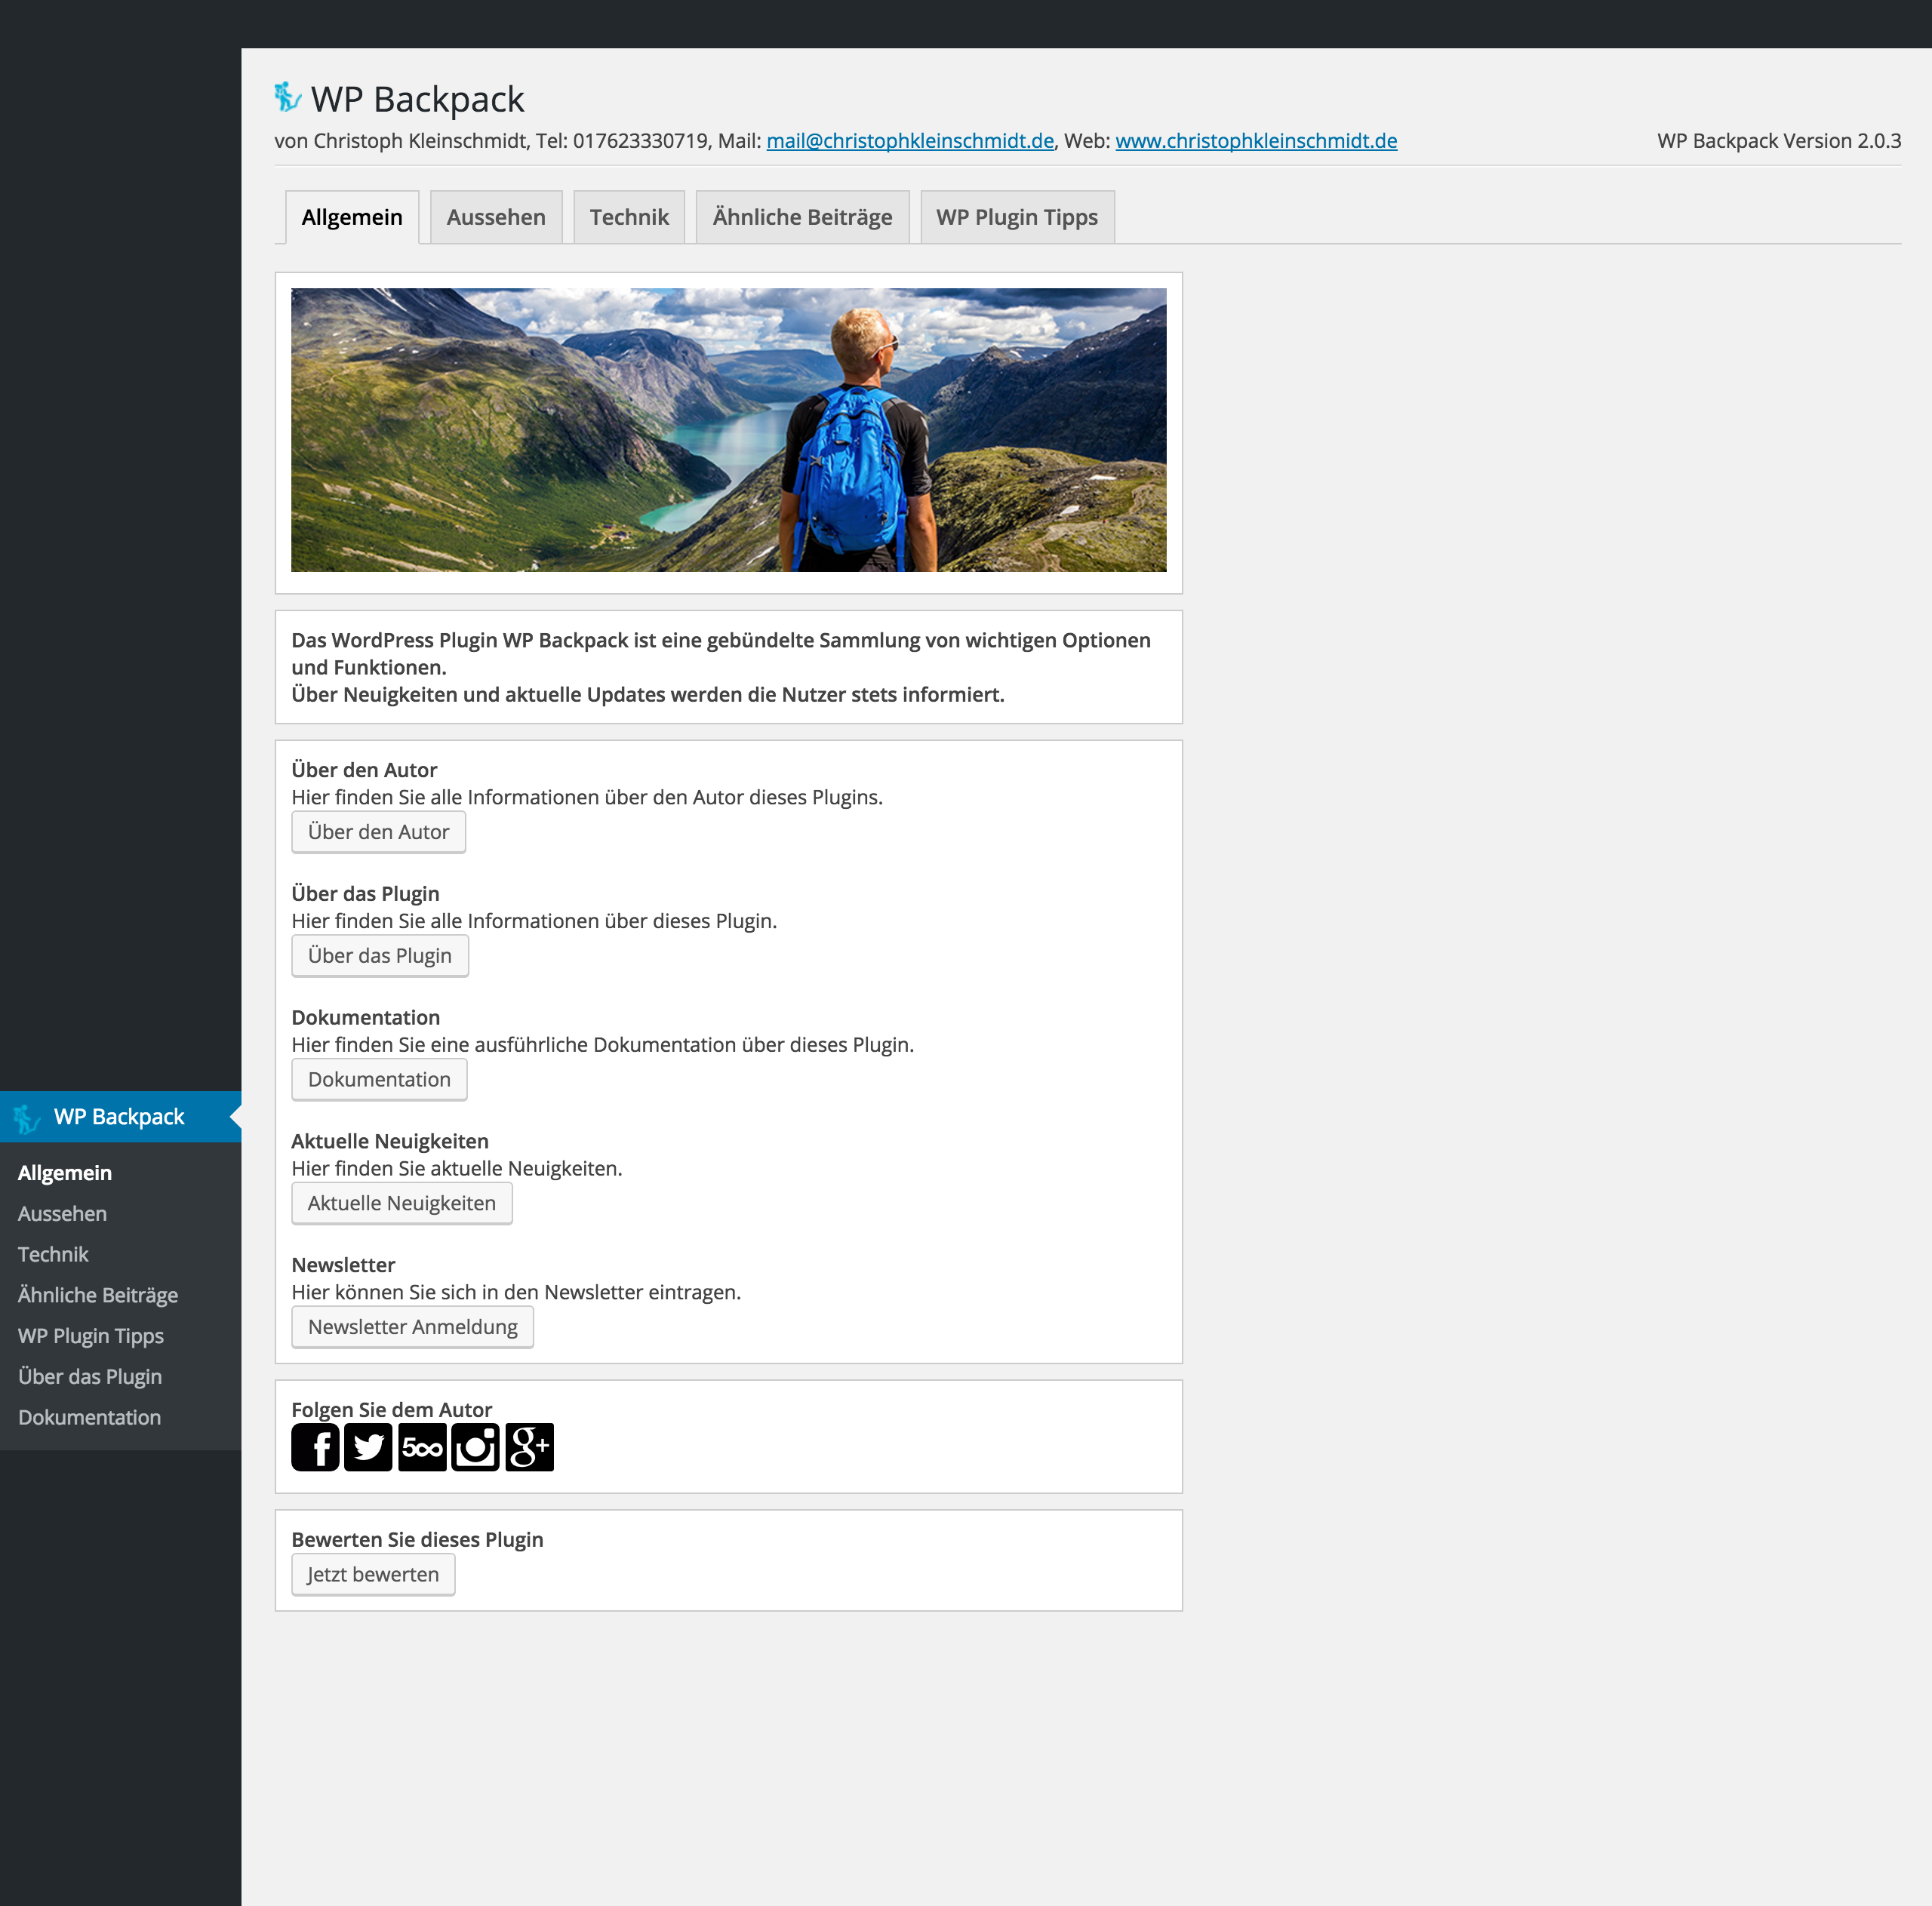Click the Folgen Sie dem Autor heading
Screen dimensions: 1932x1906
[391, 1409]
